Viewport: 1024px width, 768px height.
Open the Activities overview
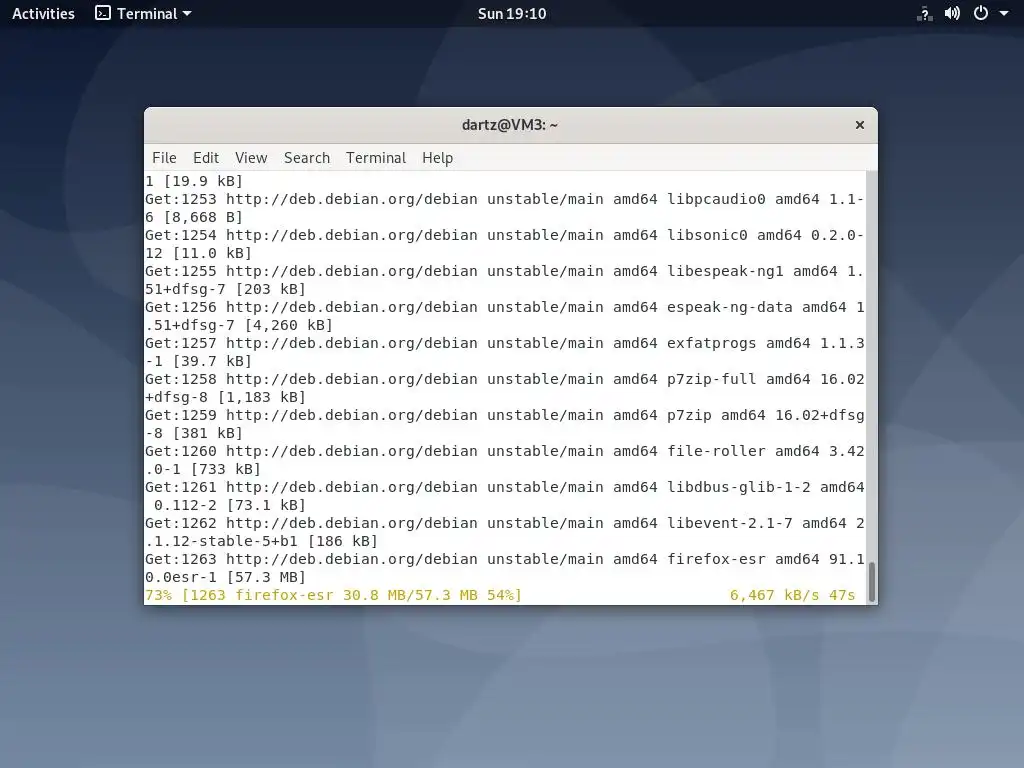coord(43,14)
